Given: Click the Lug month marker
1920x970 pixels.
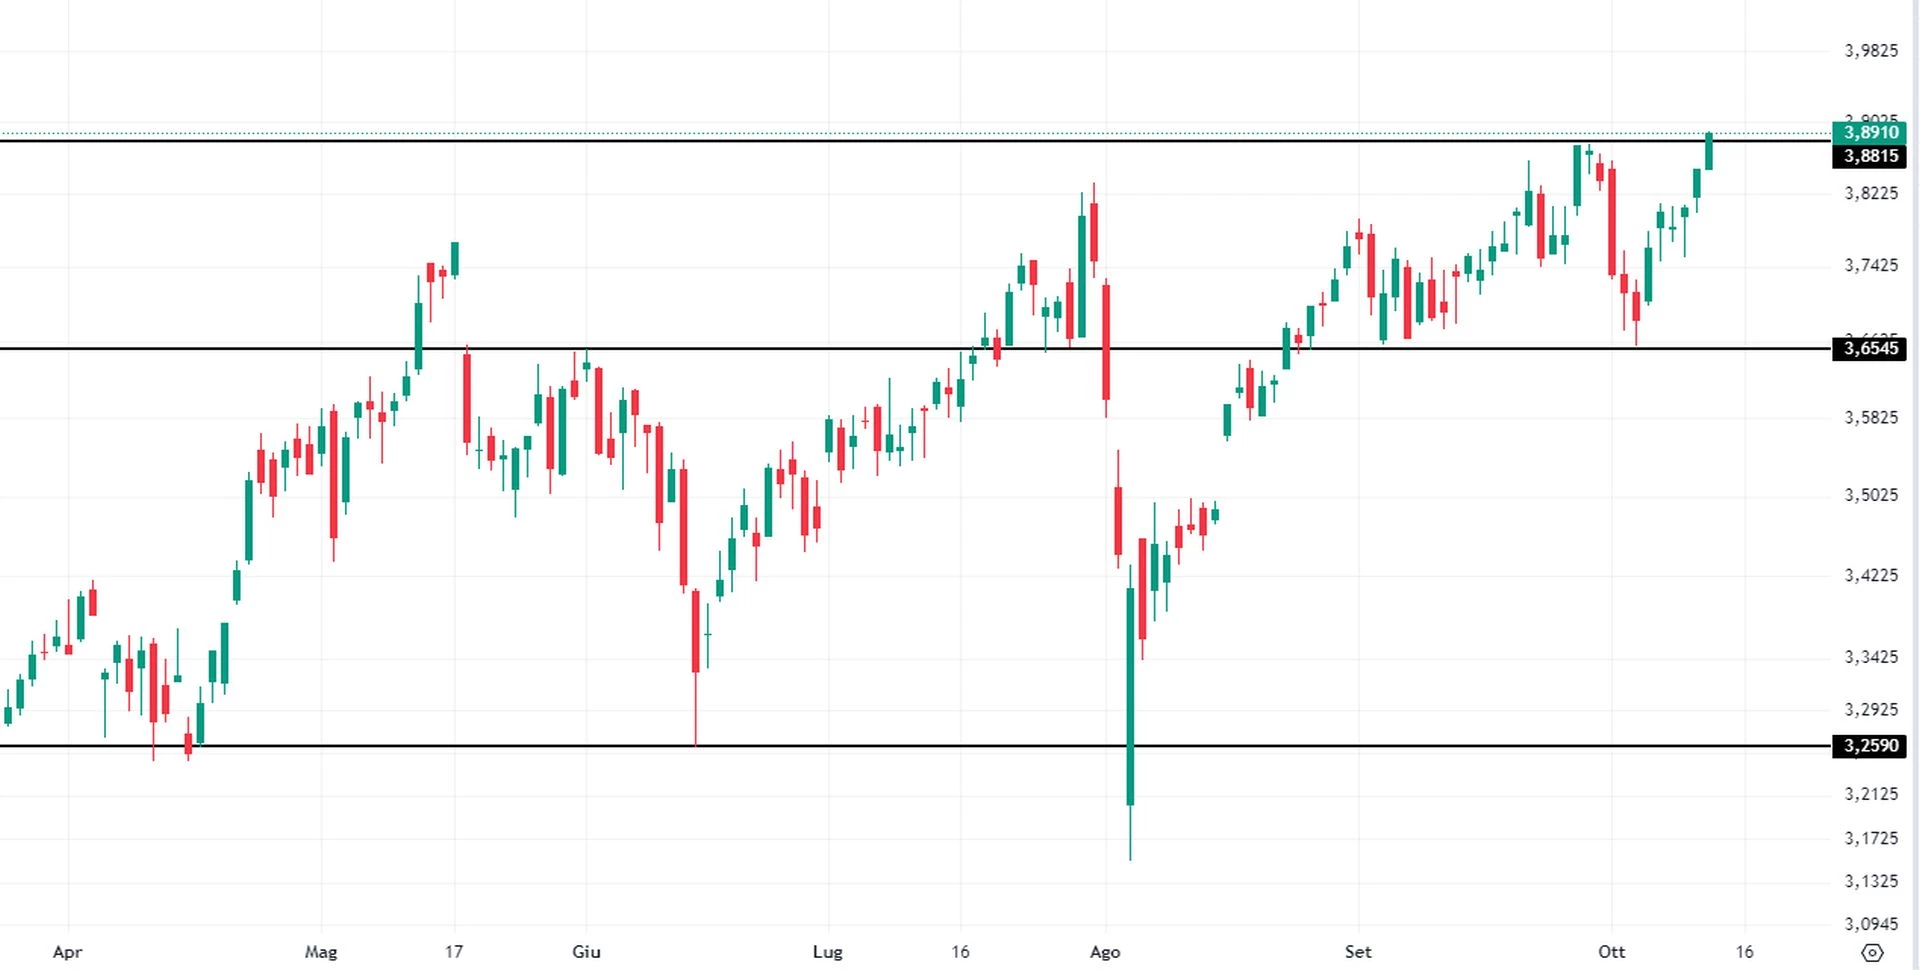Looking at the screenshot, I should (x=827, y=952).
